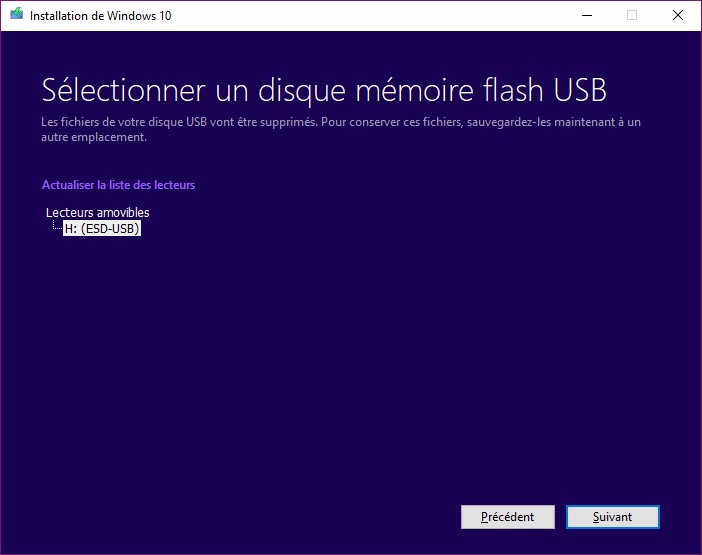
Task: Click the greyed-out maximize button
Action: 631,15
